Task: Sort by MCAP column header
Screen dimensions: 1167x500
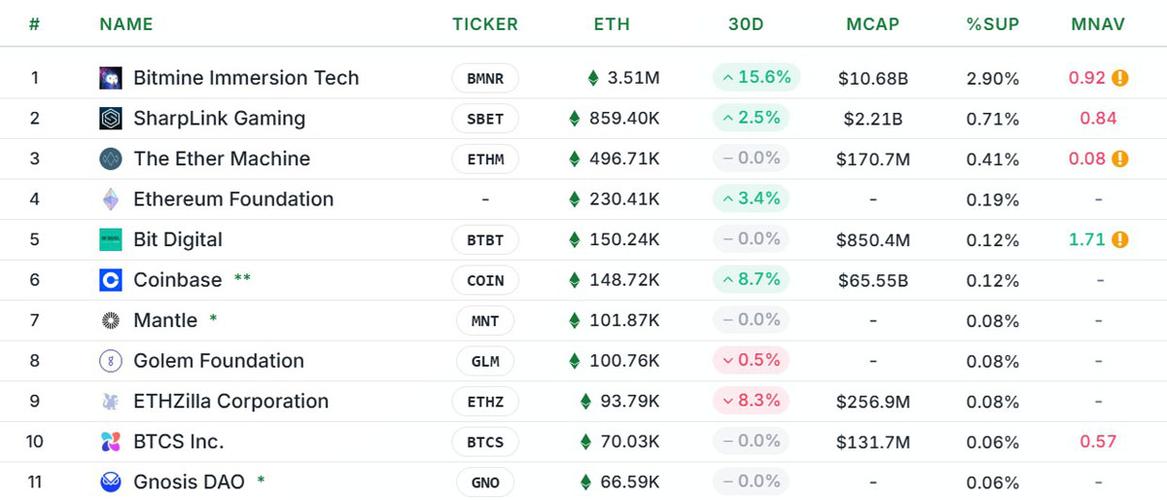Action: pyautogui.click(x=873, y=24)
